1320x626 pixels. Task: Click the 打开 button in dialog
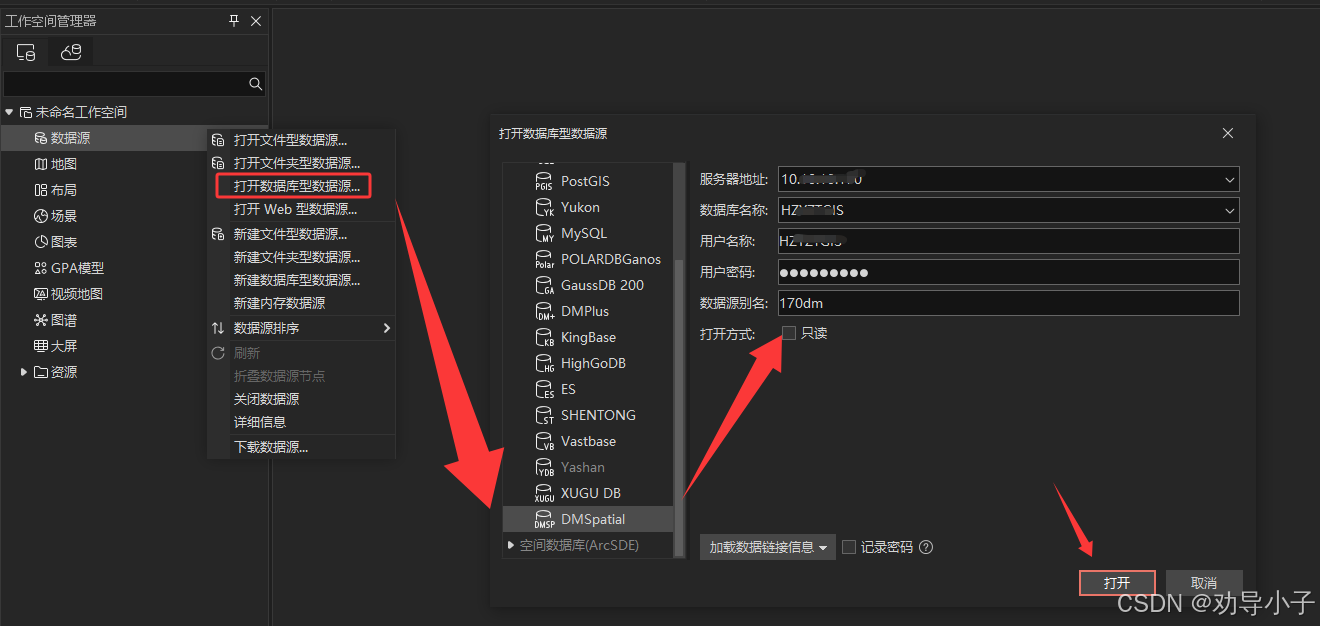(1117, 583)
